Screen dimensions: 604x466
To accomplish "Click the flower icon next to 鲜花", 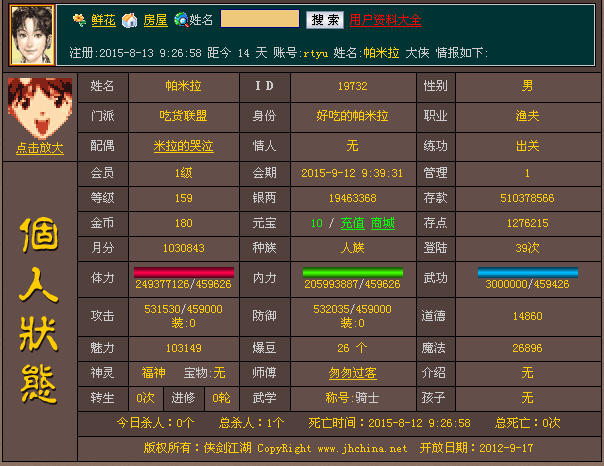I will pyautogui.click(x=79, y=20).
